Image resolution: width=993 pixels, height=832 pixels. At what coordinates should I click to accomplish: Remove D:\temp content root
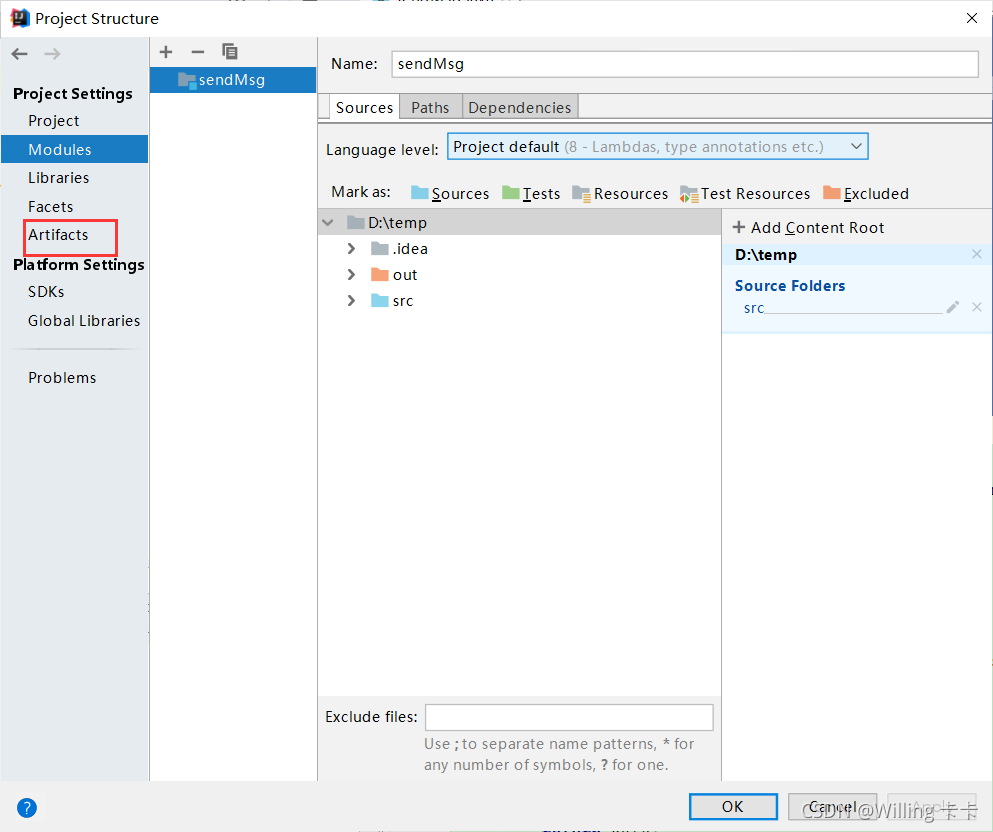coord(977,254)
